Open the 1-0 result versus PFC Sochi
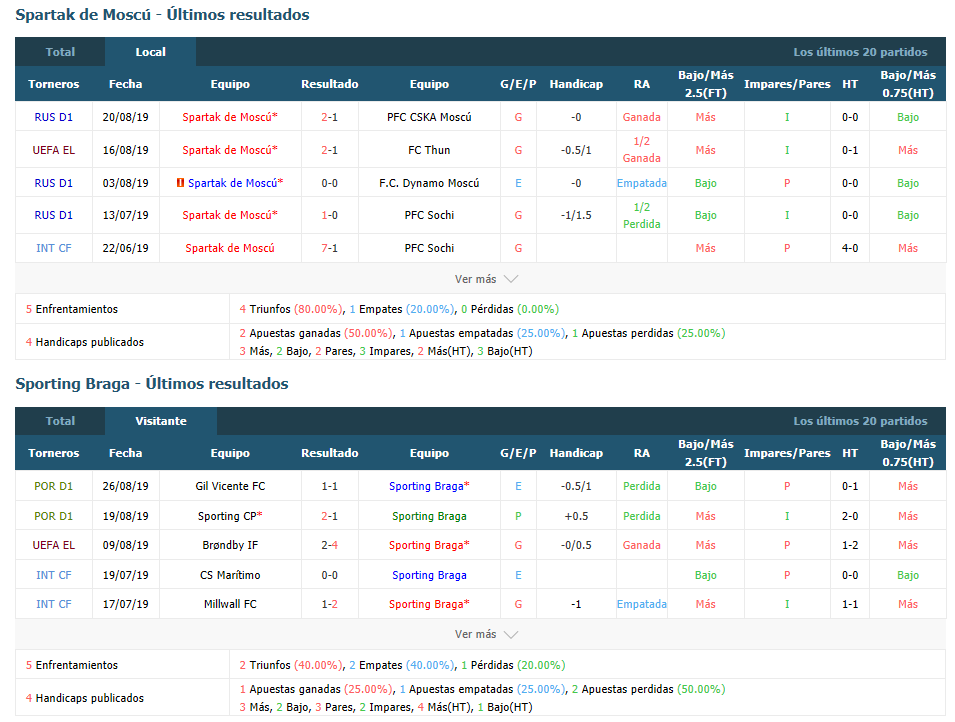The image size is (955, 722). pyautogui.click(x=329, y=215)
